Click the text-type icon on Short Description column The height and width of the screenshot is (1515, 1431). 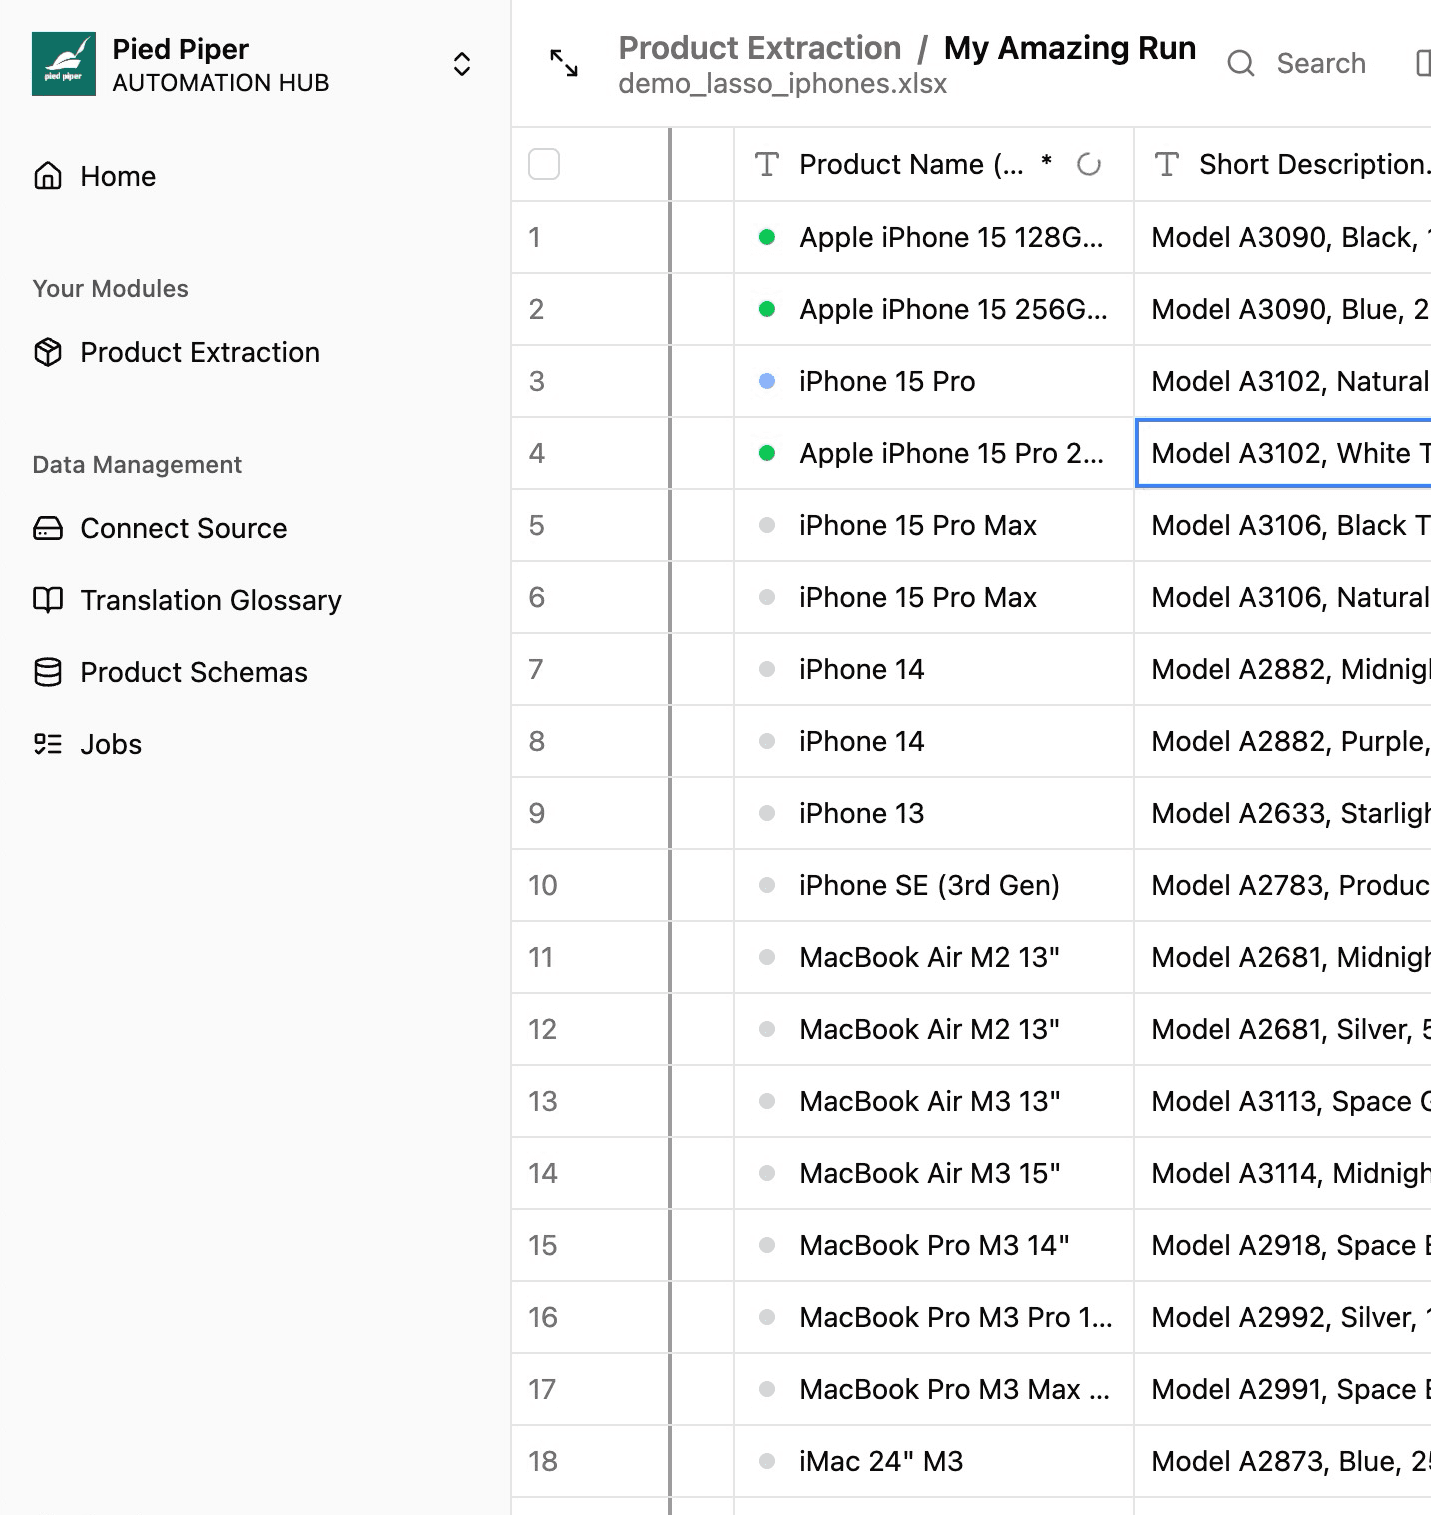pyautogui.click(x=1168, y=164)
